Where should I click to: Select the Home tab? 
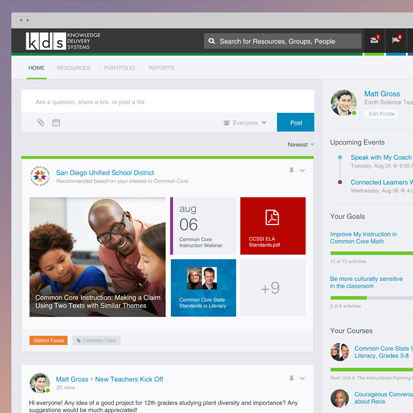tap(36, 68)
